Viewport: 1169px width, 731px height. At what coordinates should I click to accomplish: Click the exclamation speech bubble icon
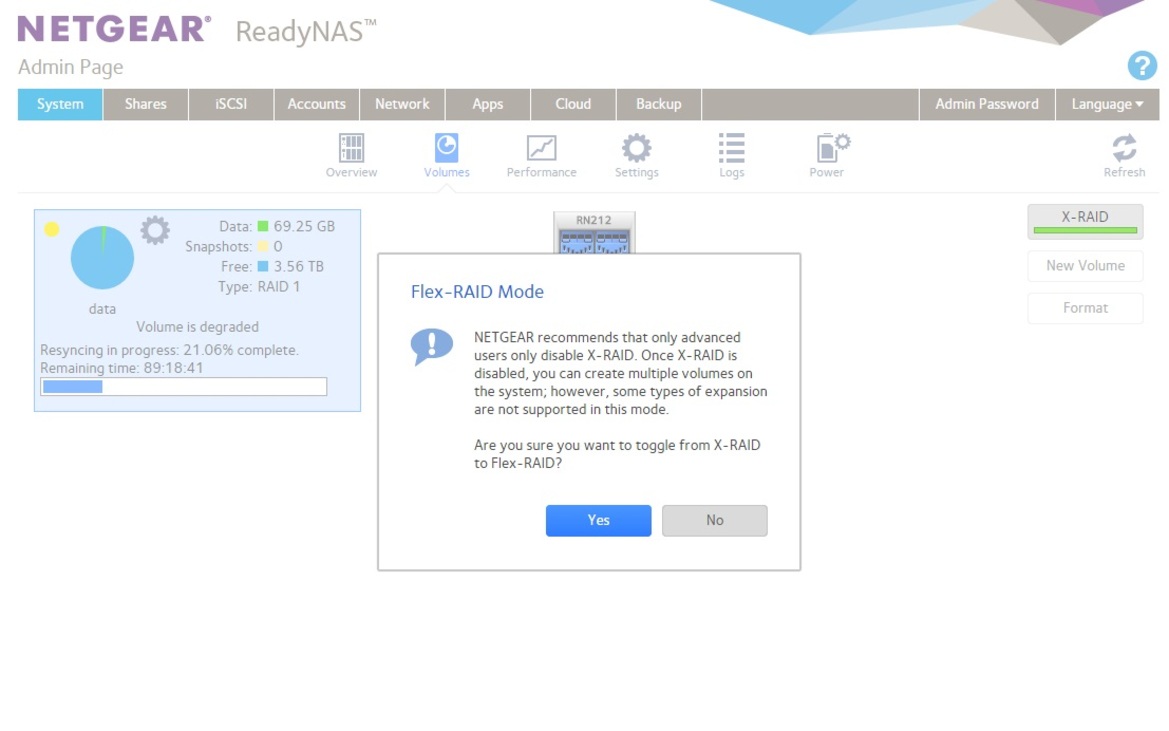click(432, 347)
